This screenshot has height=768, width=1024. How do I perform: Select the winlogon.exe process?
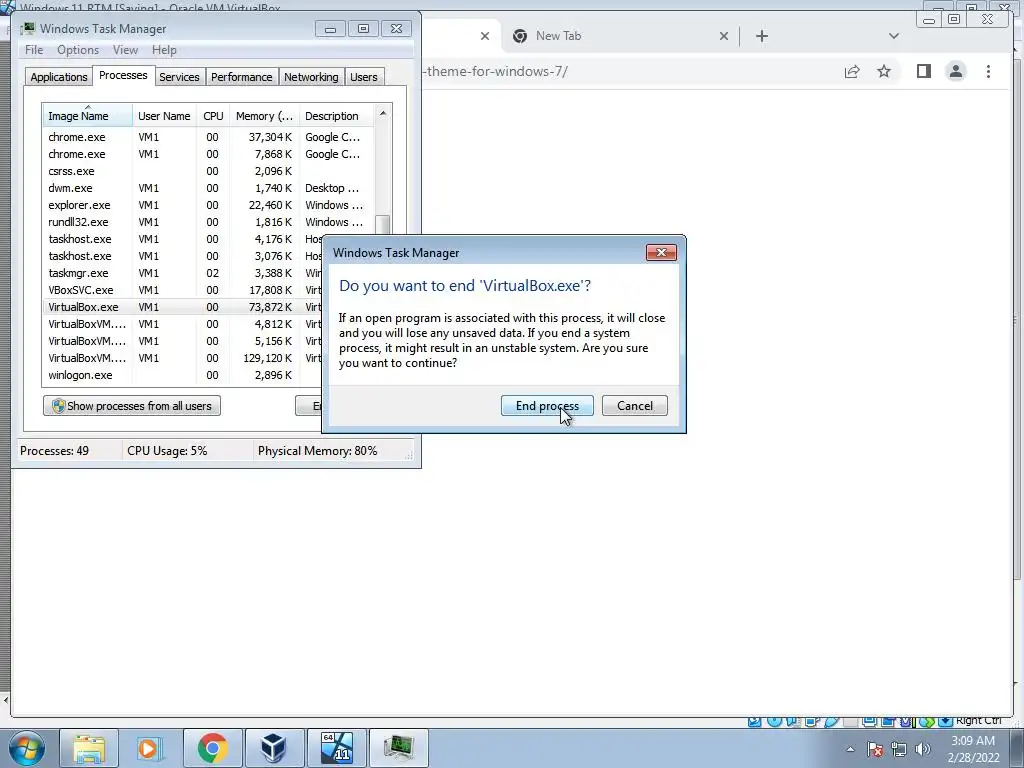[183, 375]
